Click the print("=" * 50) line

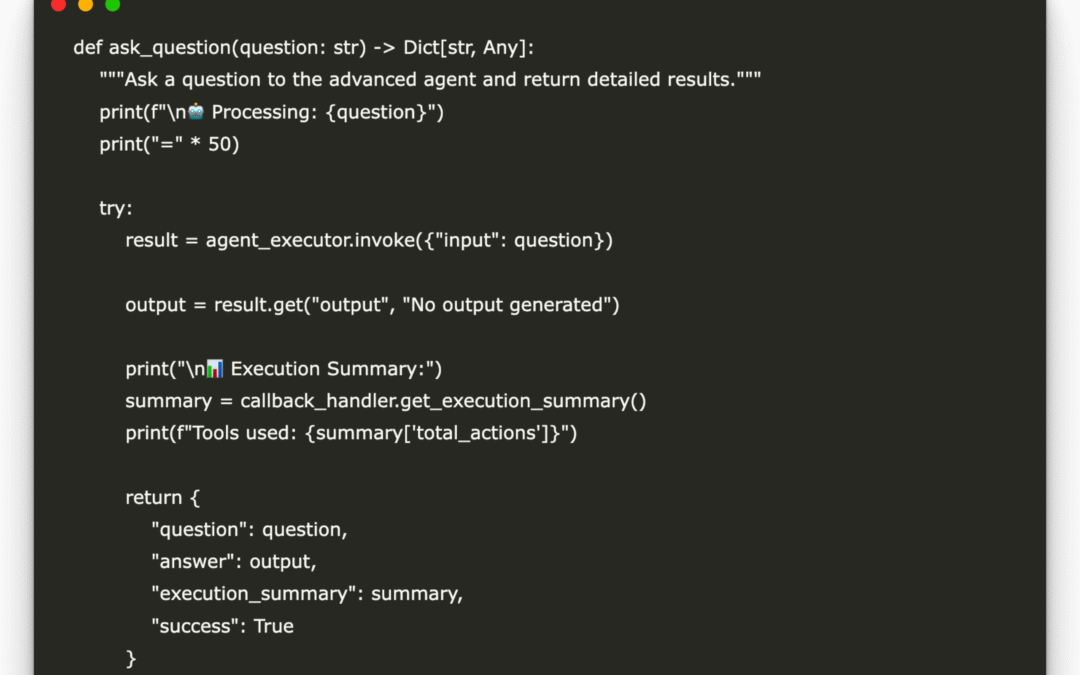click(169, 144)
